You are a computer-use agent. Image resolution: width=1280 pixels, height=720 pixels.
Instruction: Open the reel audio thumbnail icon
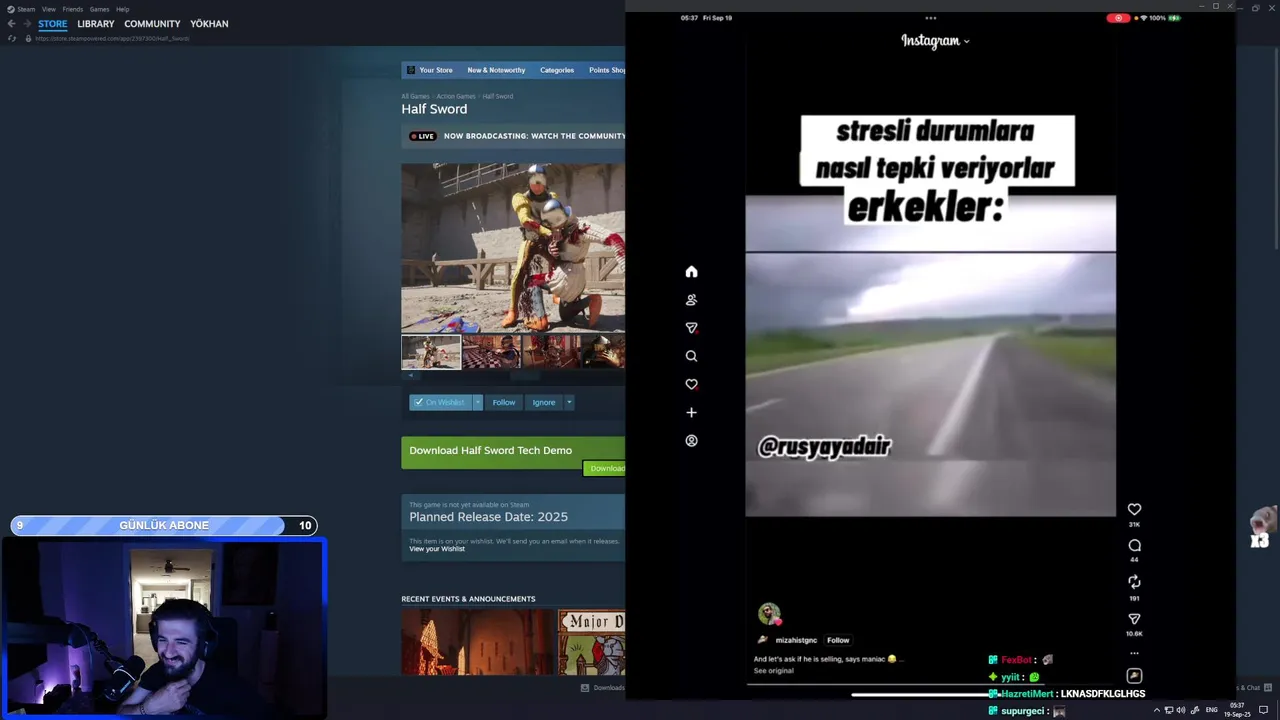tap(1134, 676)
